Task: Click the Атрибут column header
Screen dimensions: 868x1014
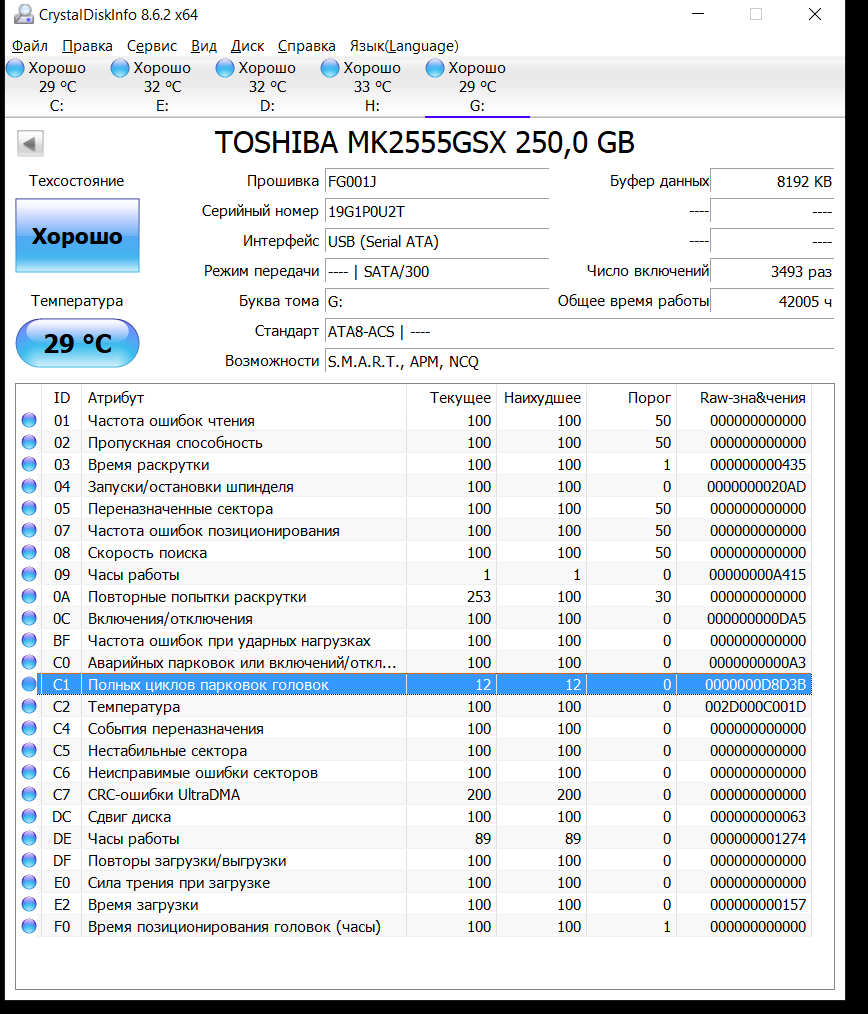Action: click(x=244, y=398)
